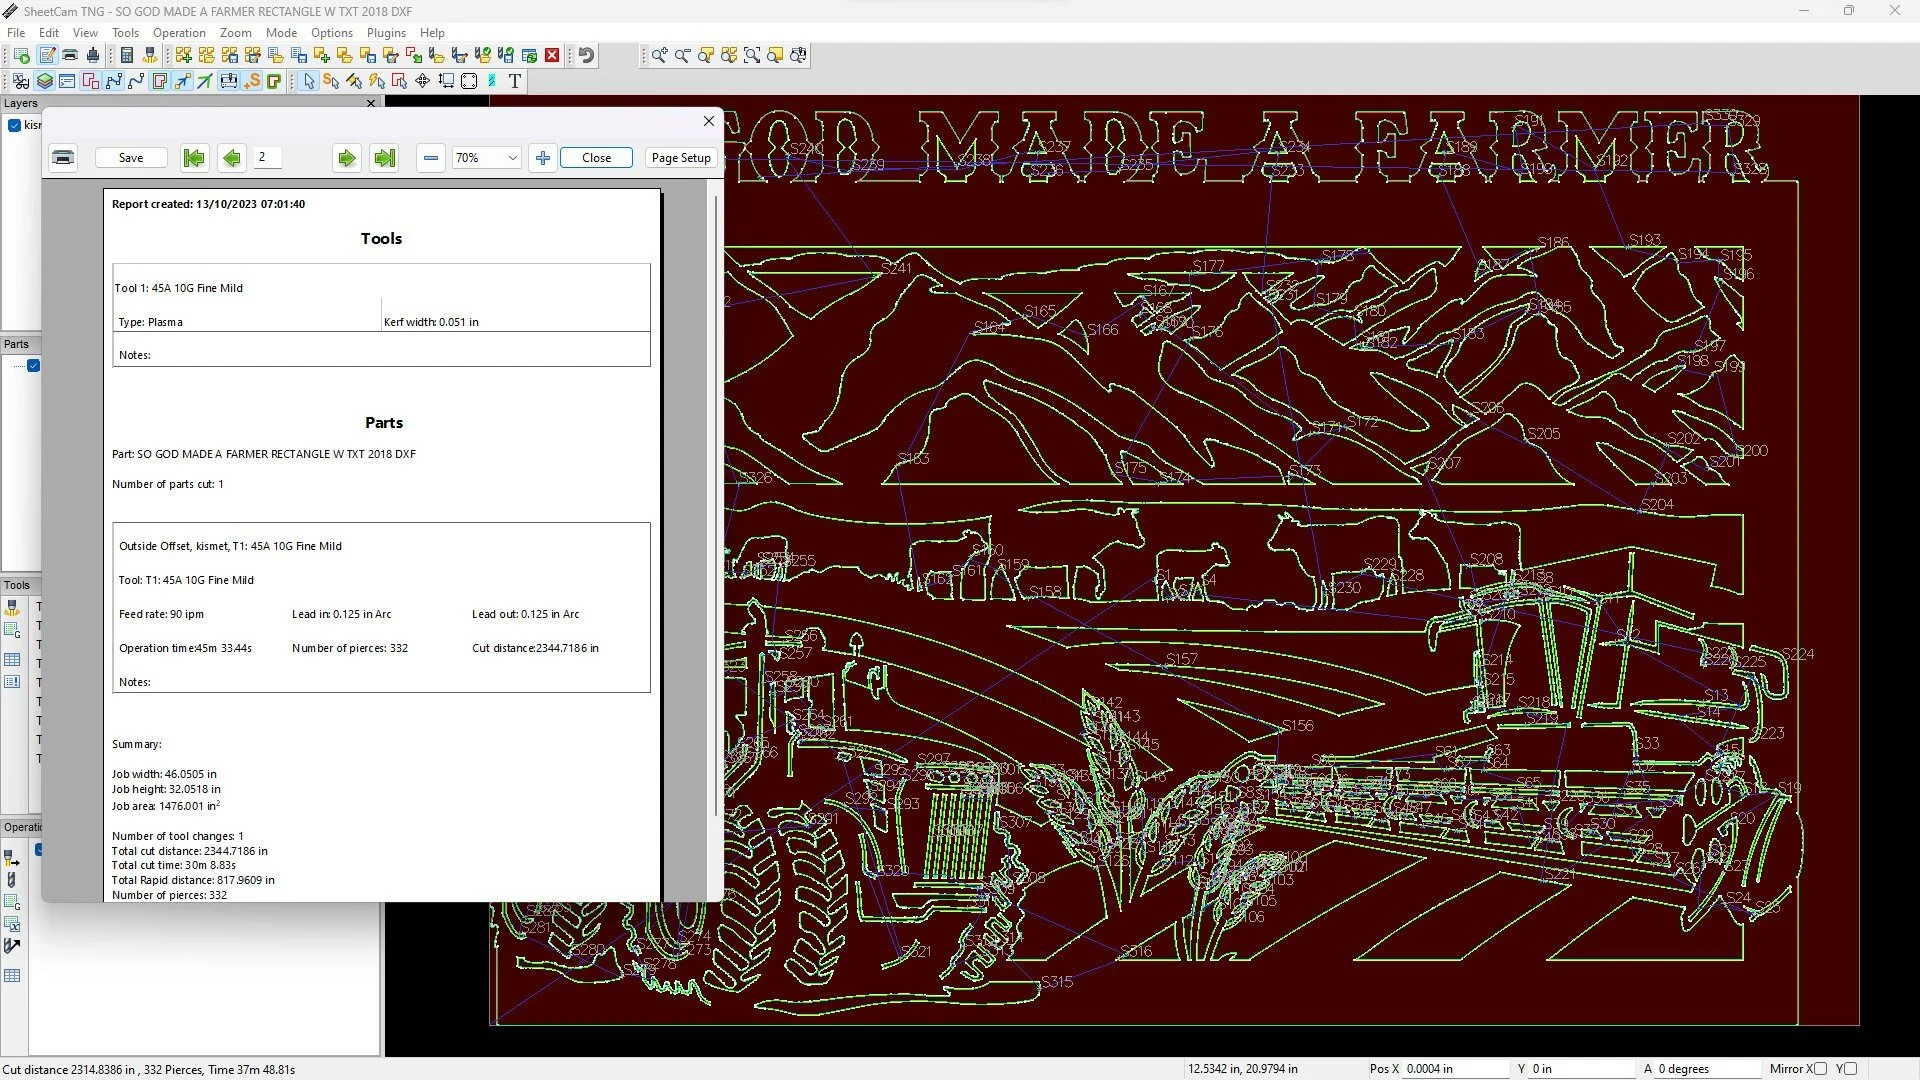Go to the last report page
This screenshot has width=1920, height=1080.
click(384, 158)
